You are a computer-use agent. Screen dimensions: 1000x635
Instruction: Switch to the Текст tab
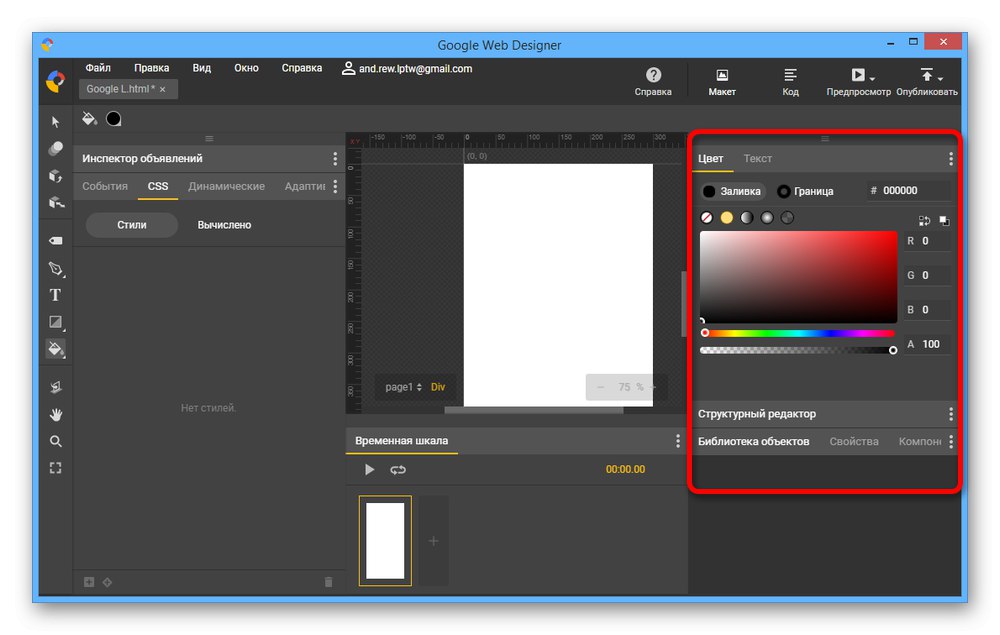(x=758, y=159)
